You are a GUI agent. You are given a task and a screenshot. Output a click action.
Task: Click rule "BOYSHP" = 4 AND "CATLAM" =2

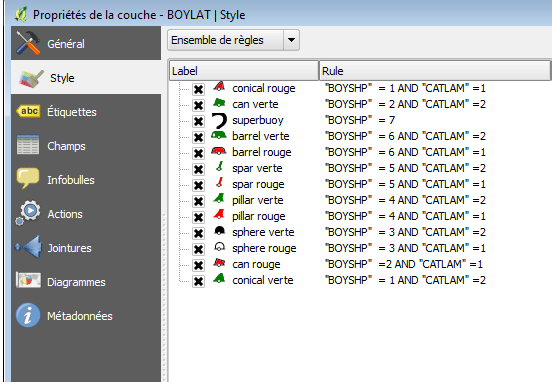pos(405,200)
